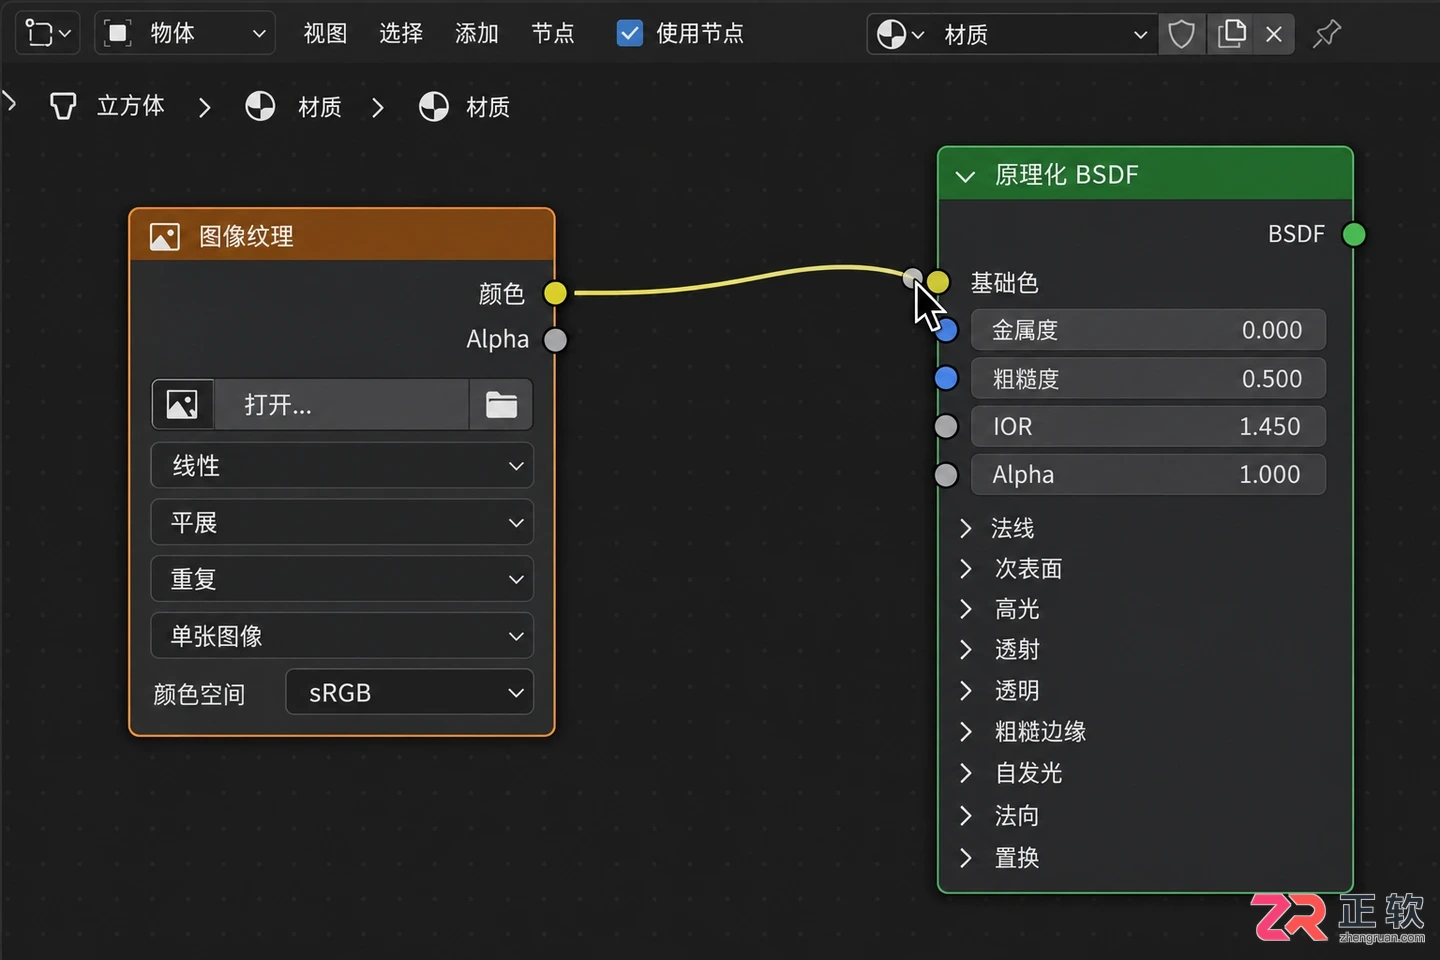This screenshot has height=960, width=1440.
Task: Click the 粗糙度 blue input socket
Action: pos(946,378)
